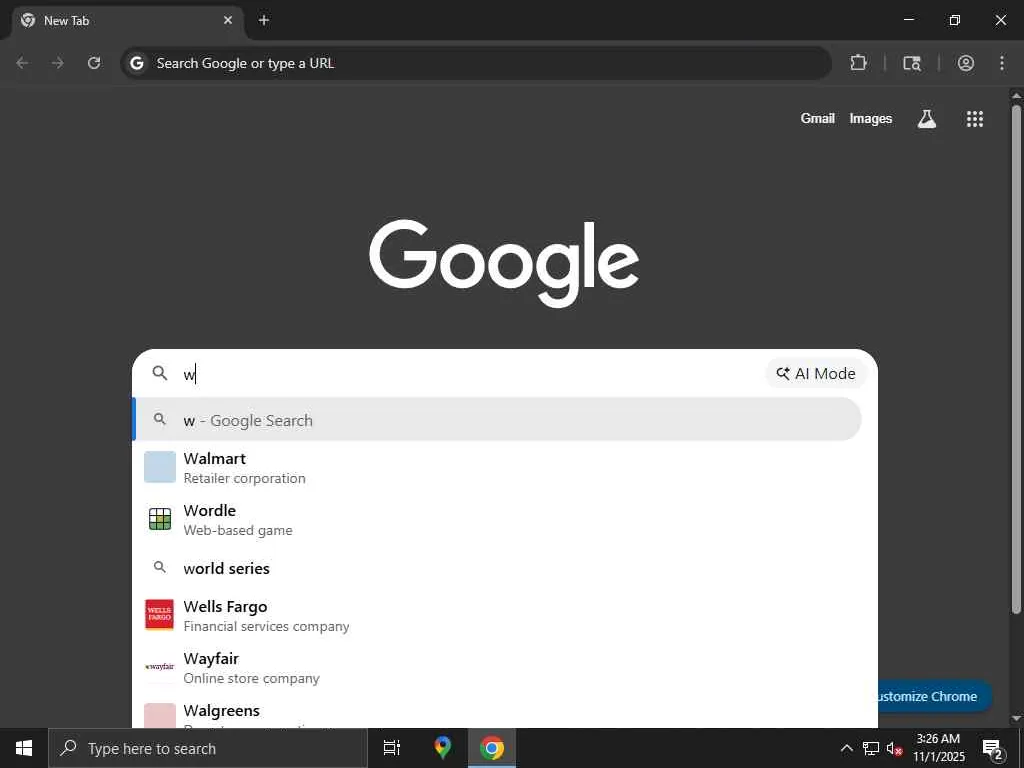Click the Google logo
The image size is (1024, 768).
point(504,263)
